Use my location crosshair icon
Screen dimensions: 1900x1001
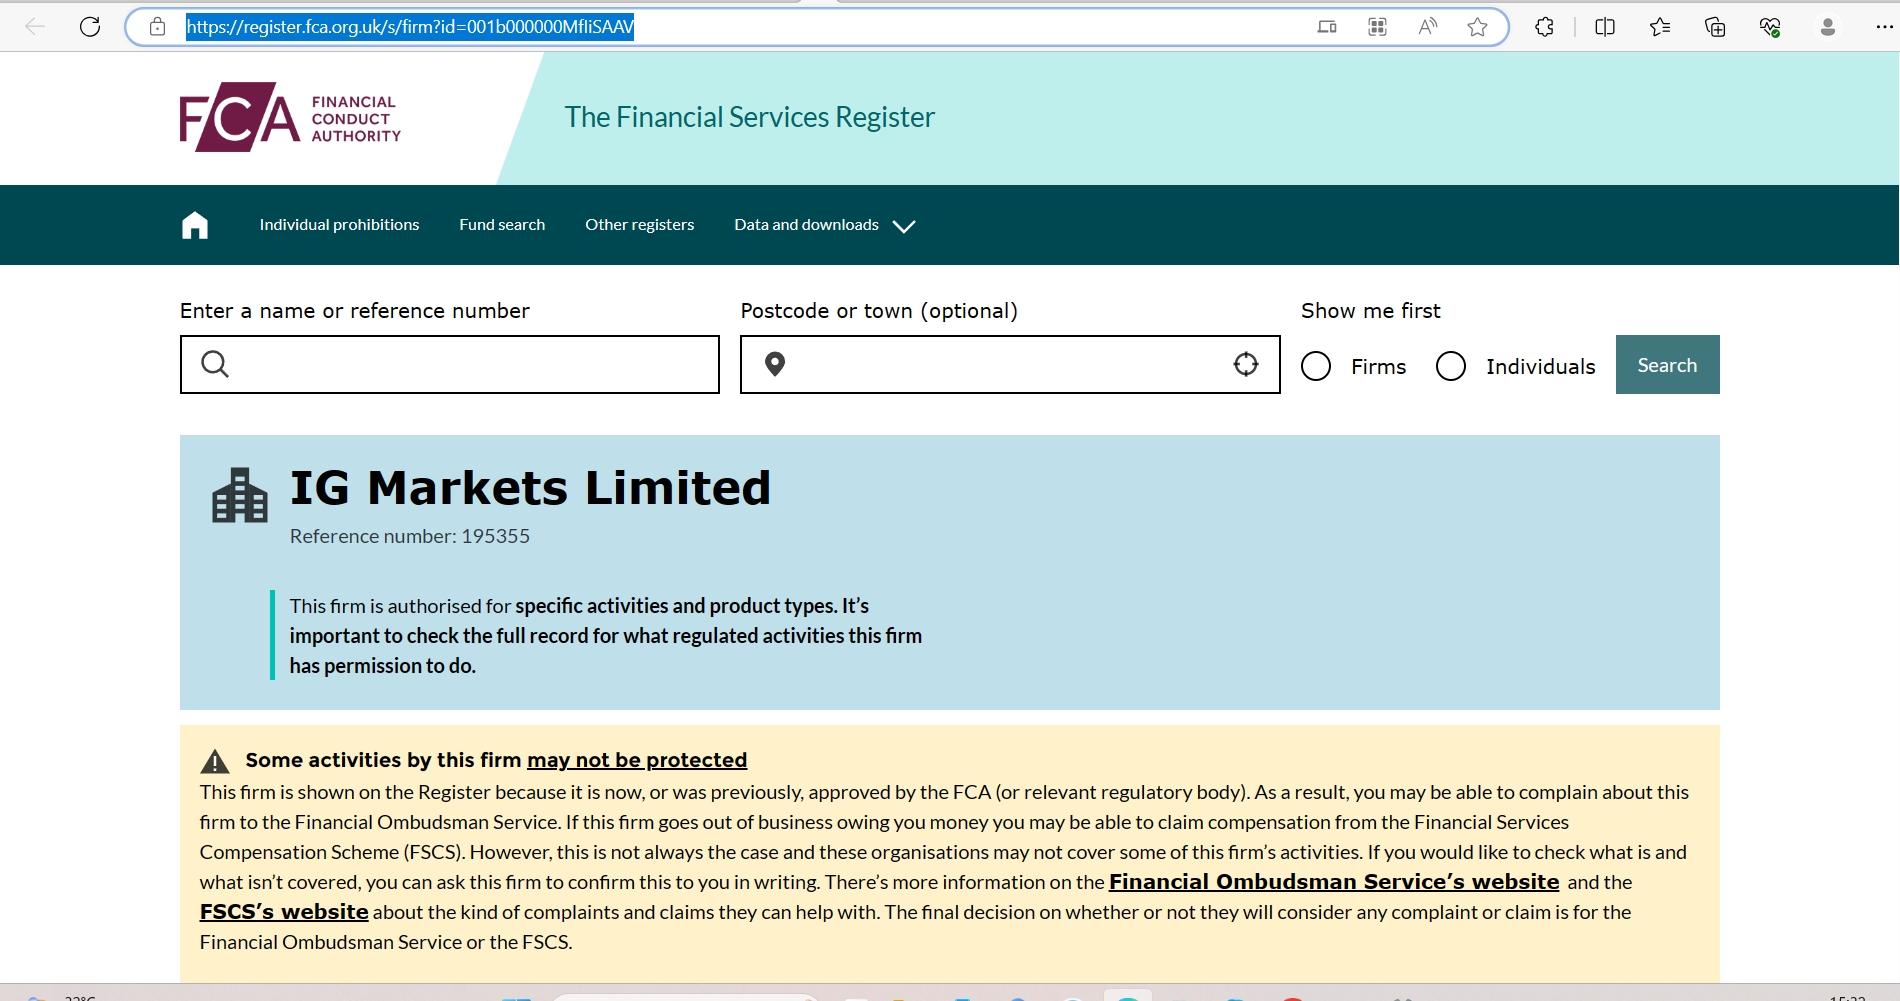tap(1246, 364)
